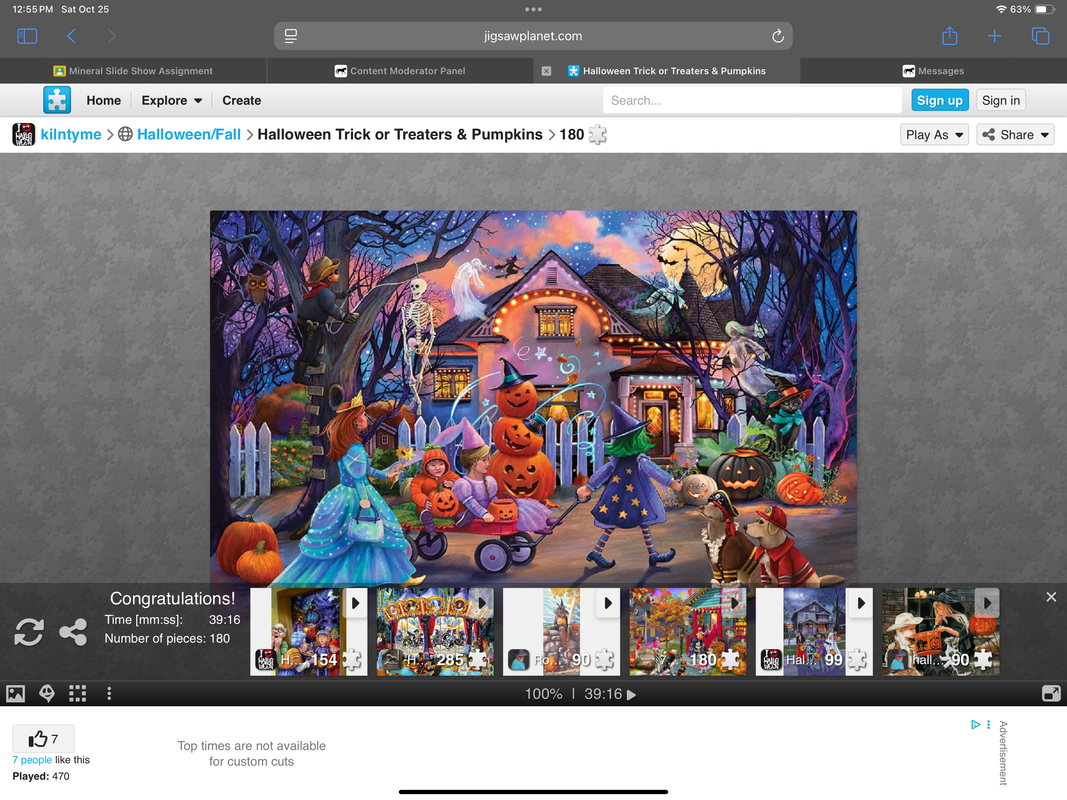This screenshot has width=1067, height=800.
Task: Toggle the Safari sidebar icon
Action: tap(27, 36)
